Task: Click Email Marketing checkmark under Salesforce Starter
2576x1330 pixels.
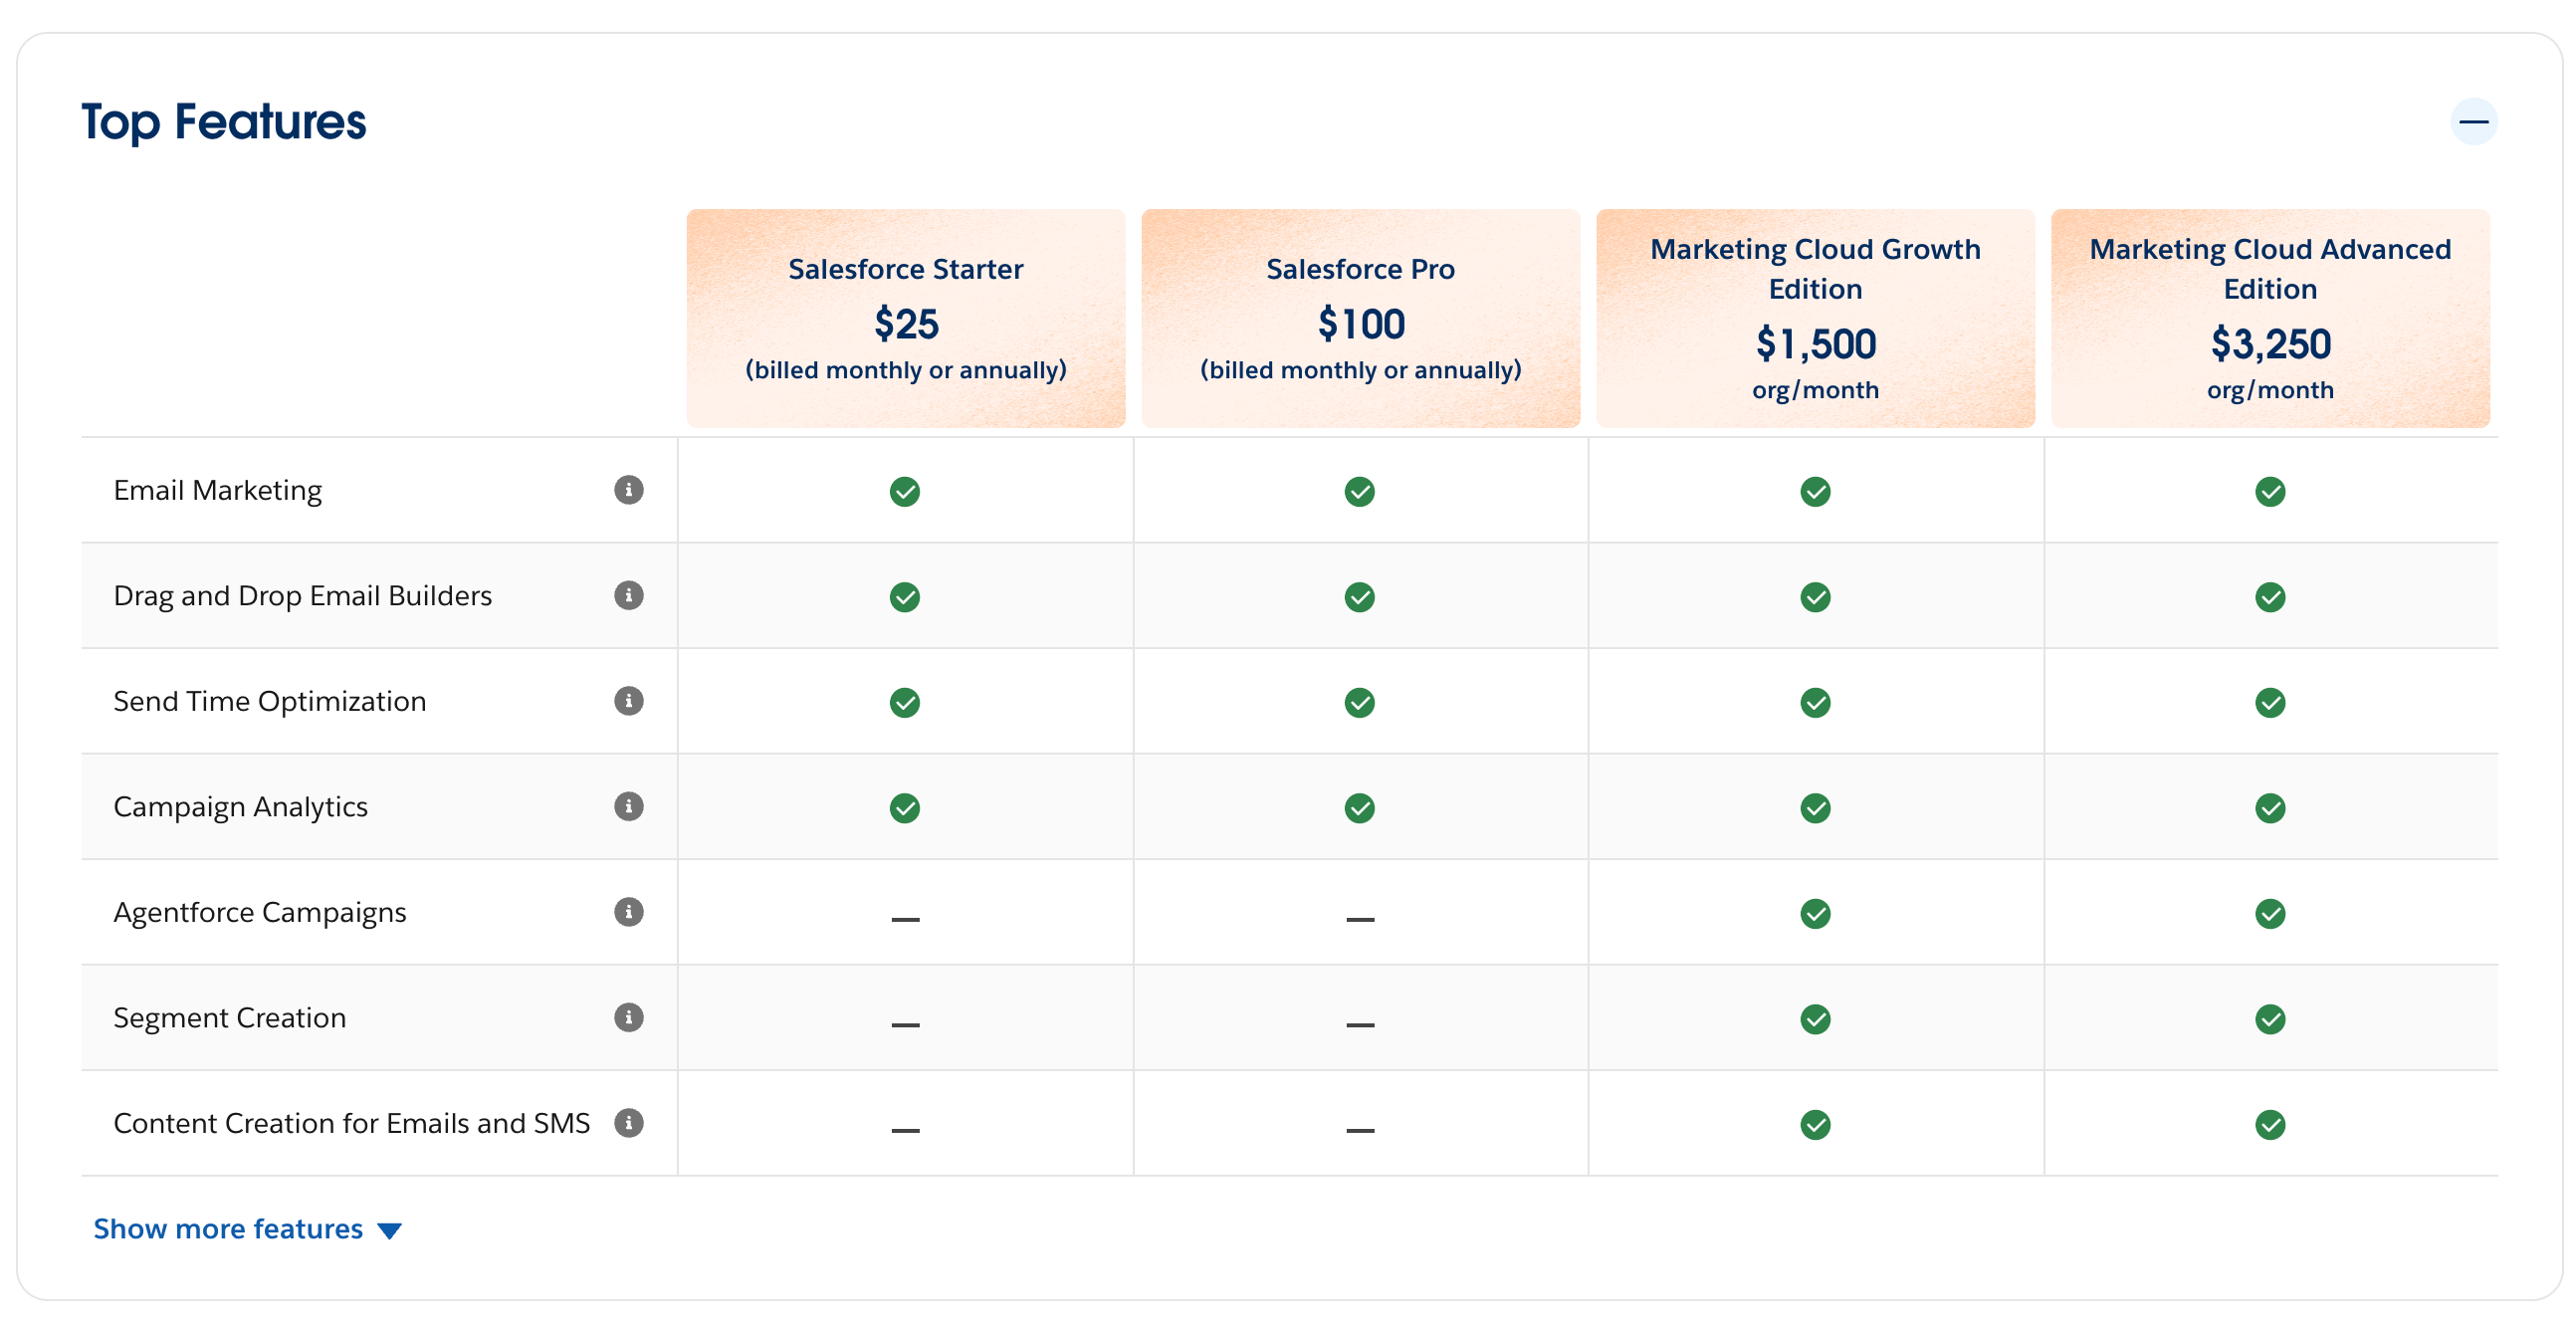Action: click(905, 492)
